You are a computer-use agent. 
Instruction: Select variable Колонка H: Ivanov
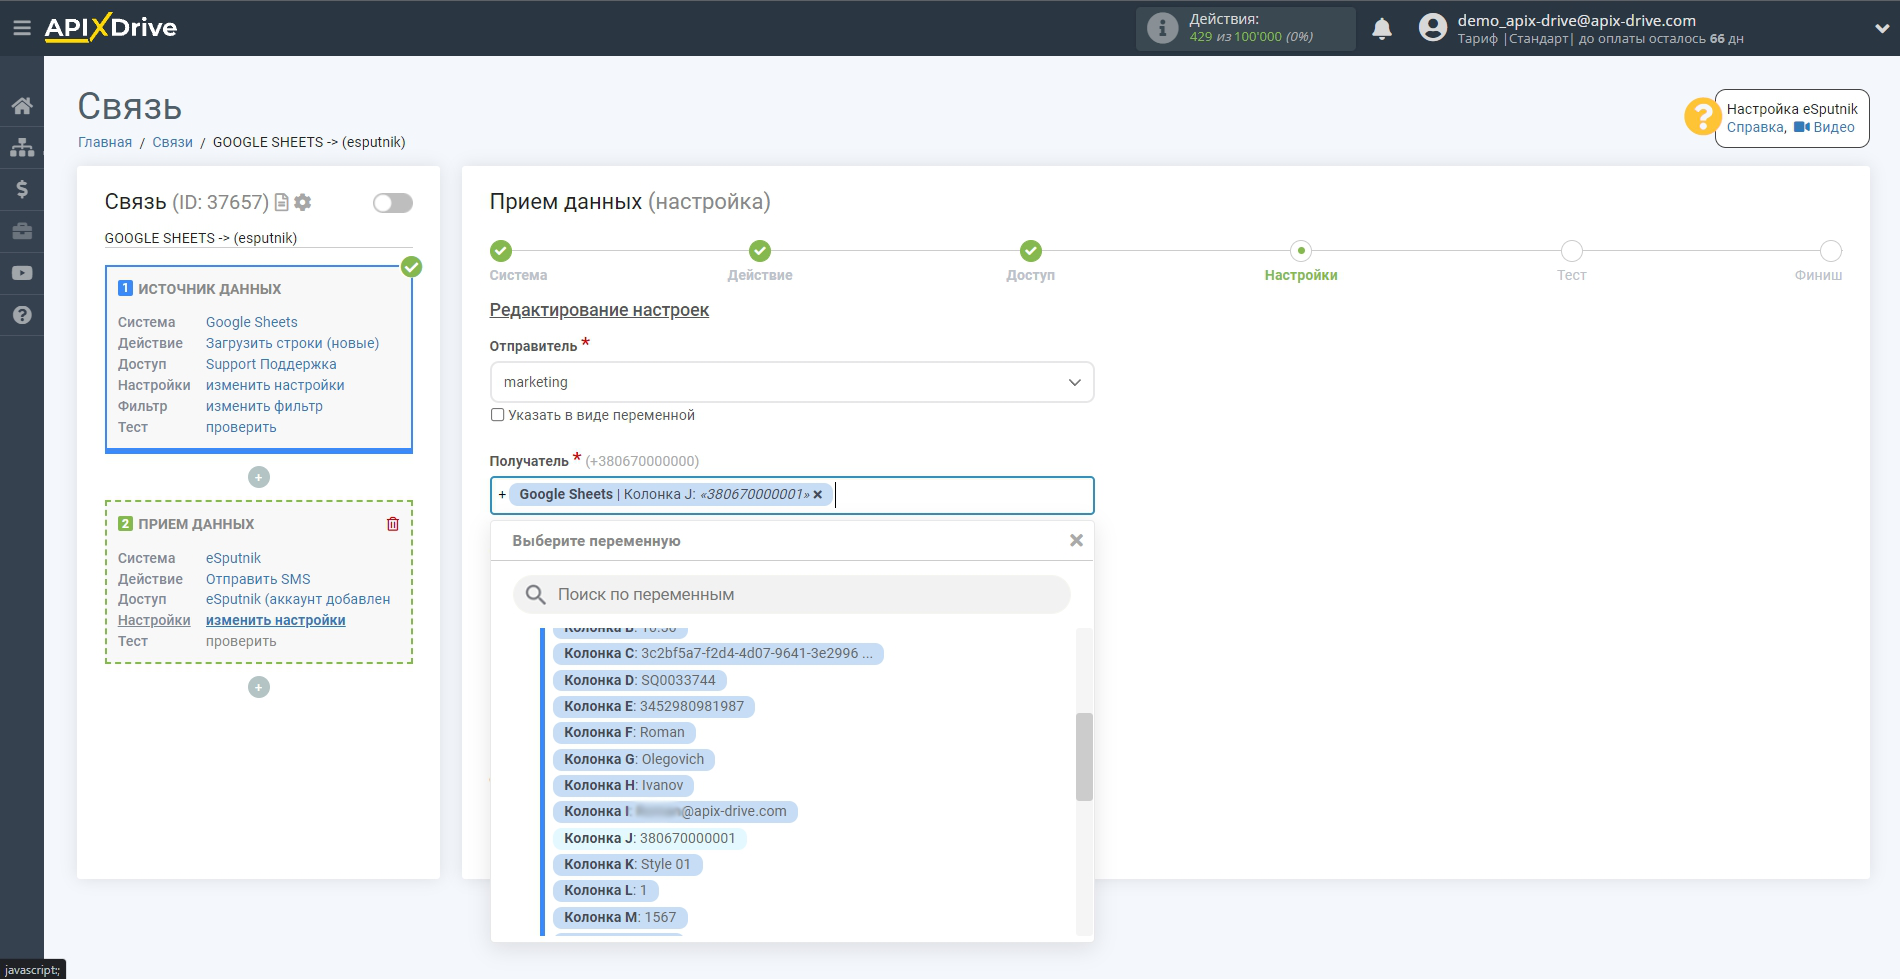click(x=623, y=785)
